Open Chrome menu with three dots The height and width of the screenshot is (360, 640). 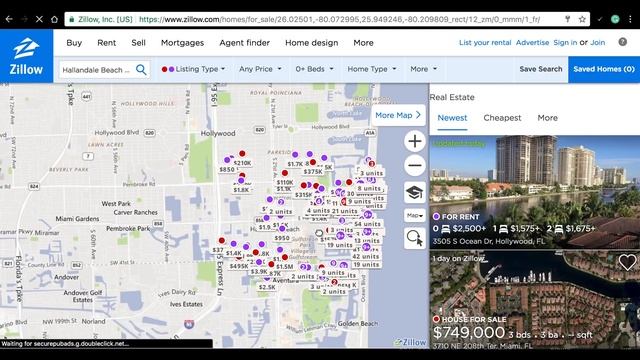pyautogui.click(x=630, y=19)
